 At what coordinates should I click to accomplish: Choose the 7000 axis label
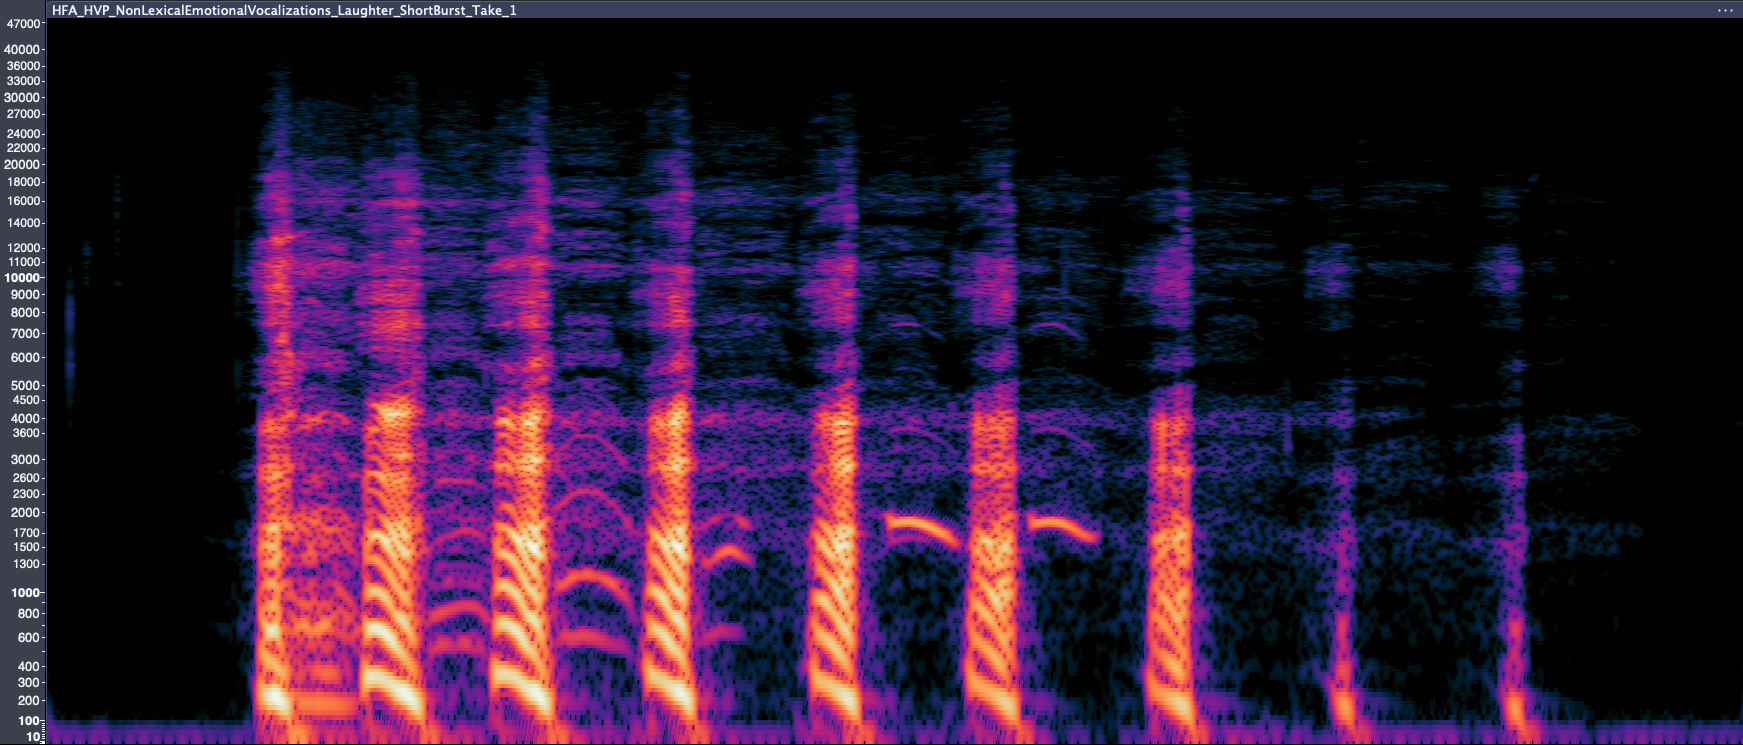pyautogui.click(x=26, y=334)
